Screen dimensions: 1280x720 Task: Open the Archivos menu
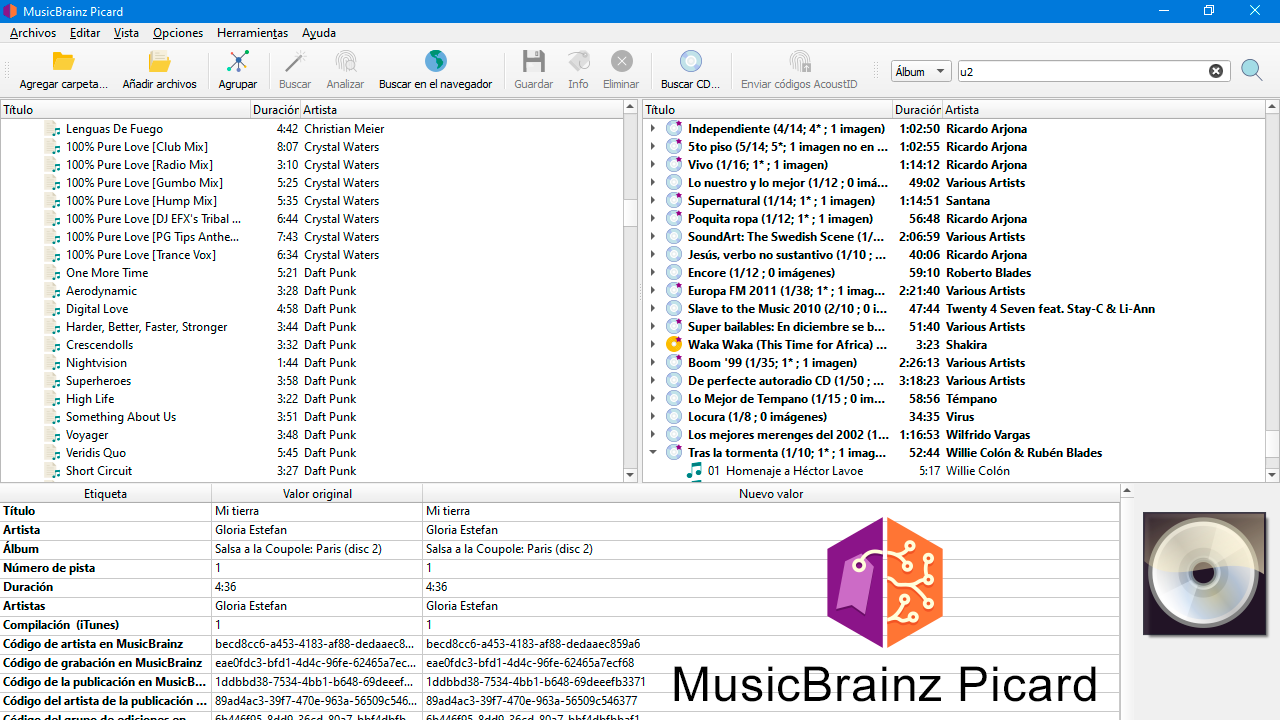(x=33, y=33)
